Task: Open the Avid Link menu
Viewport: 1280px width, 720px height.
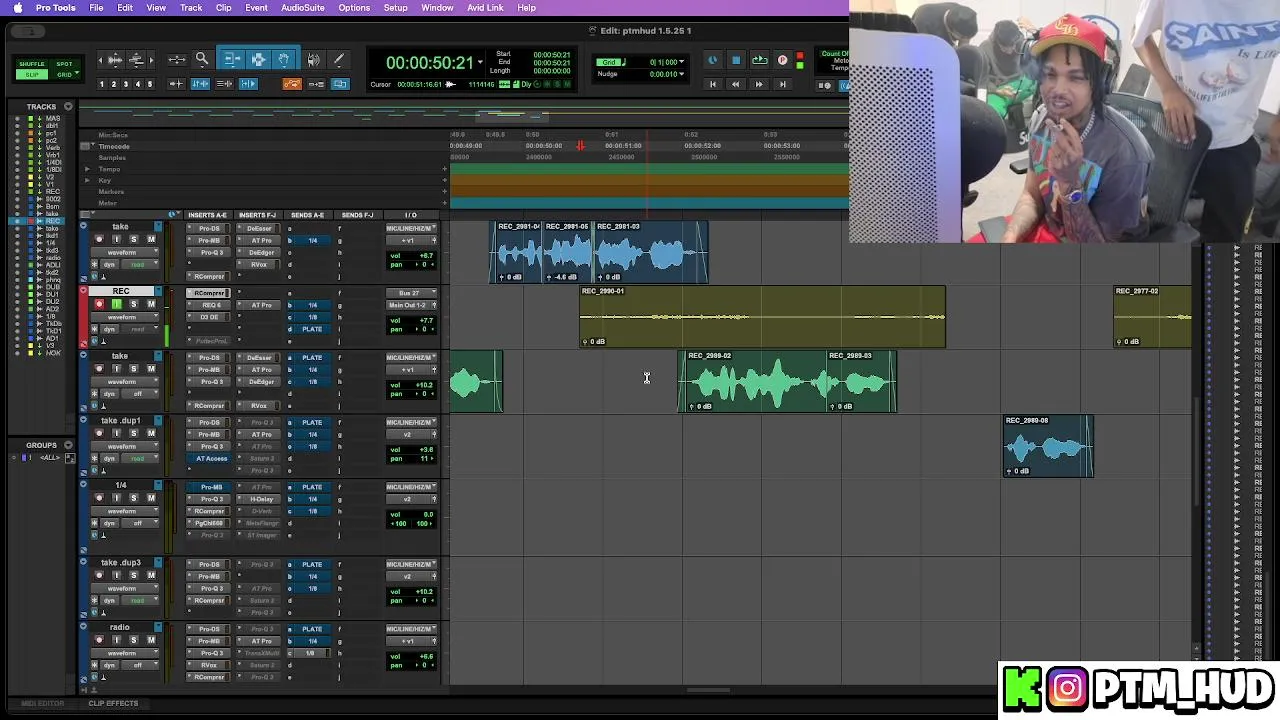Action: [485, 8]
